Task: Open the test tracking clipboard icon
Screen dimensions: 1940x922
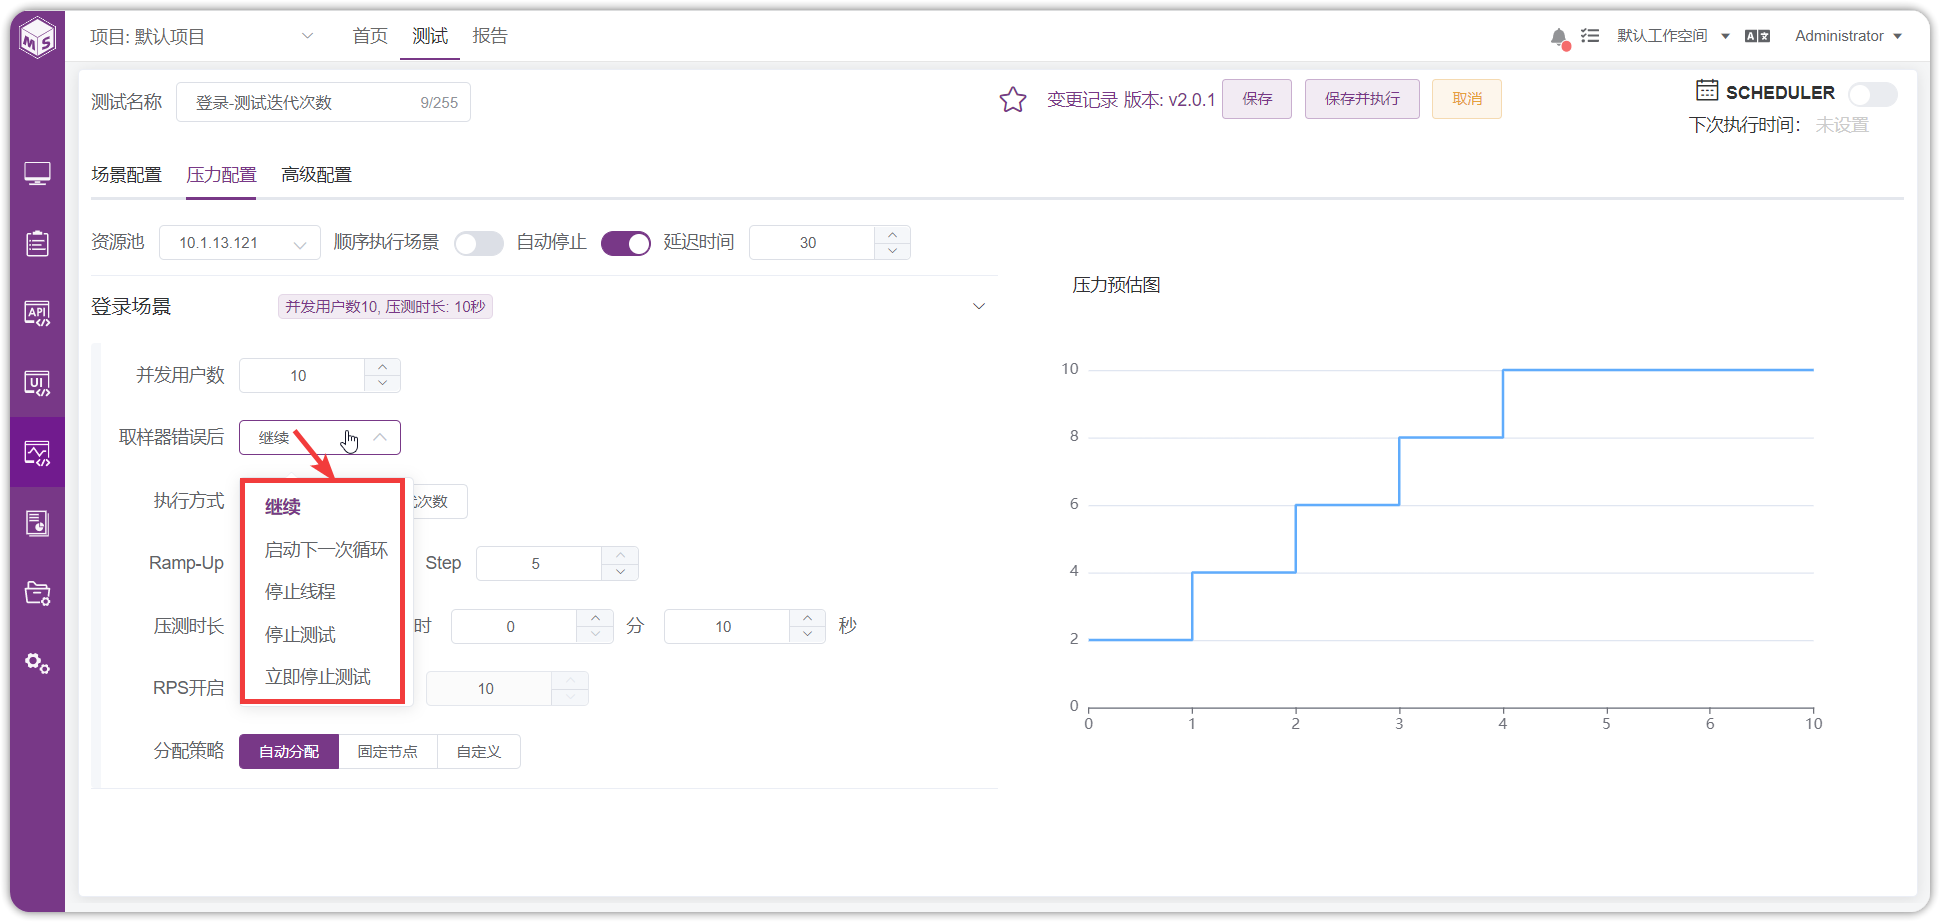Action: [x=37, y=243]
